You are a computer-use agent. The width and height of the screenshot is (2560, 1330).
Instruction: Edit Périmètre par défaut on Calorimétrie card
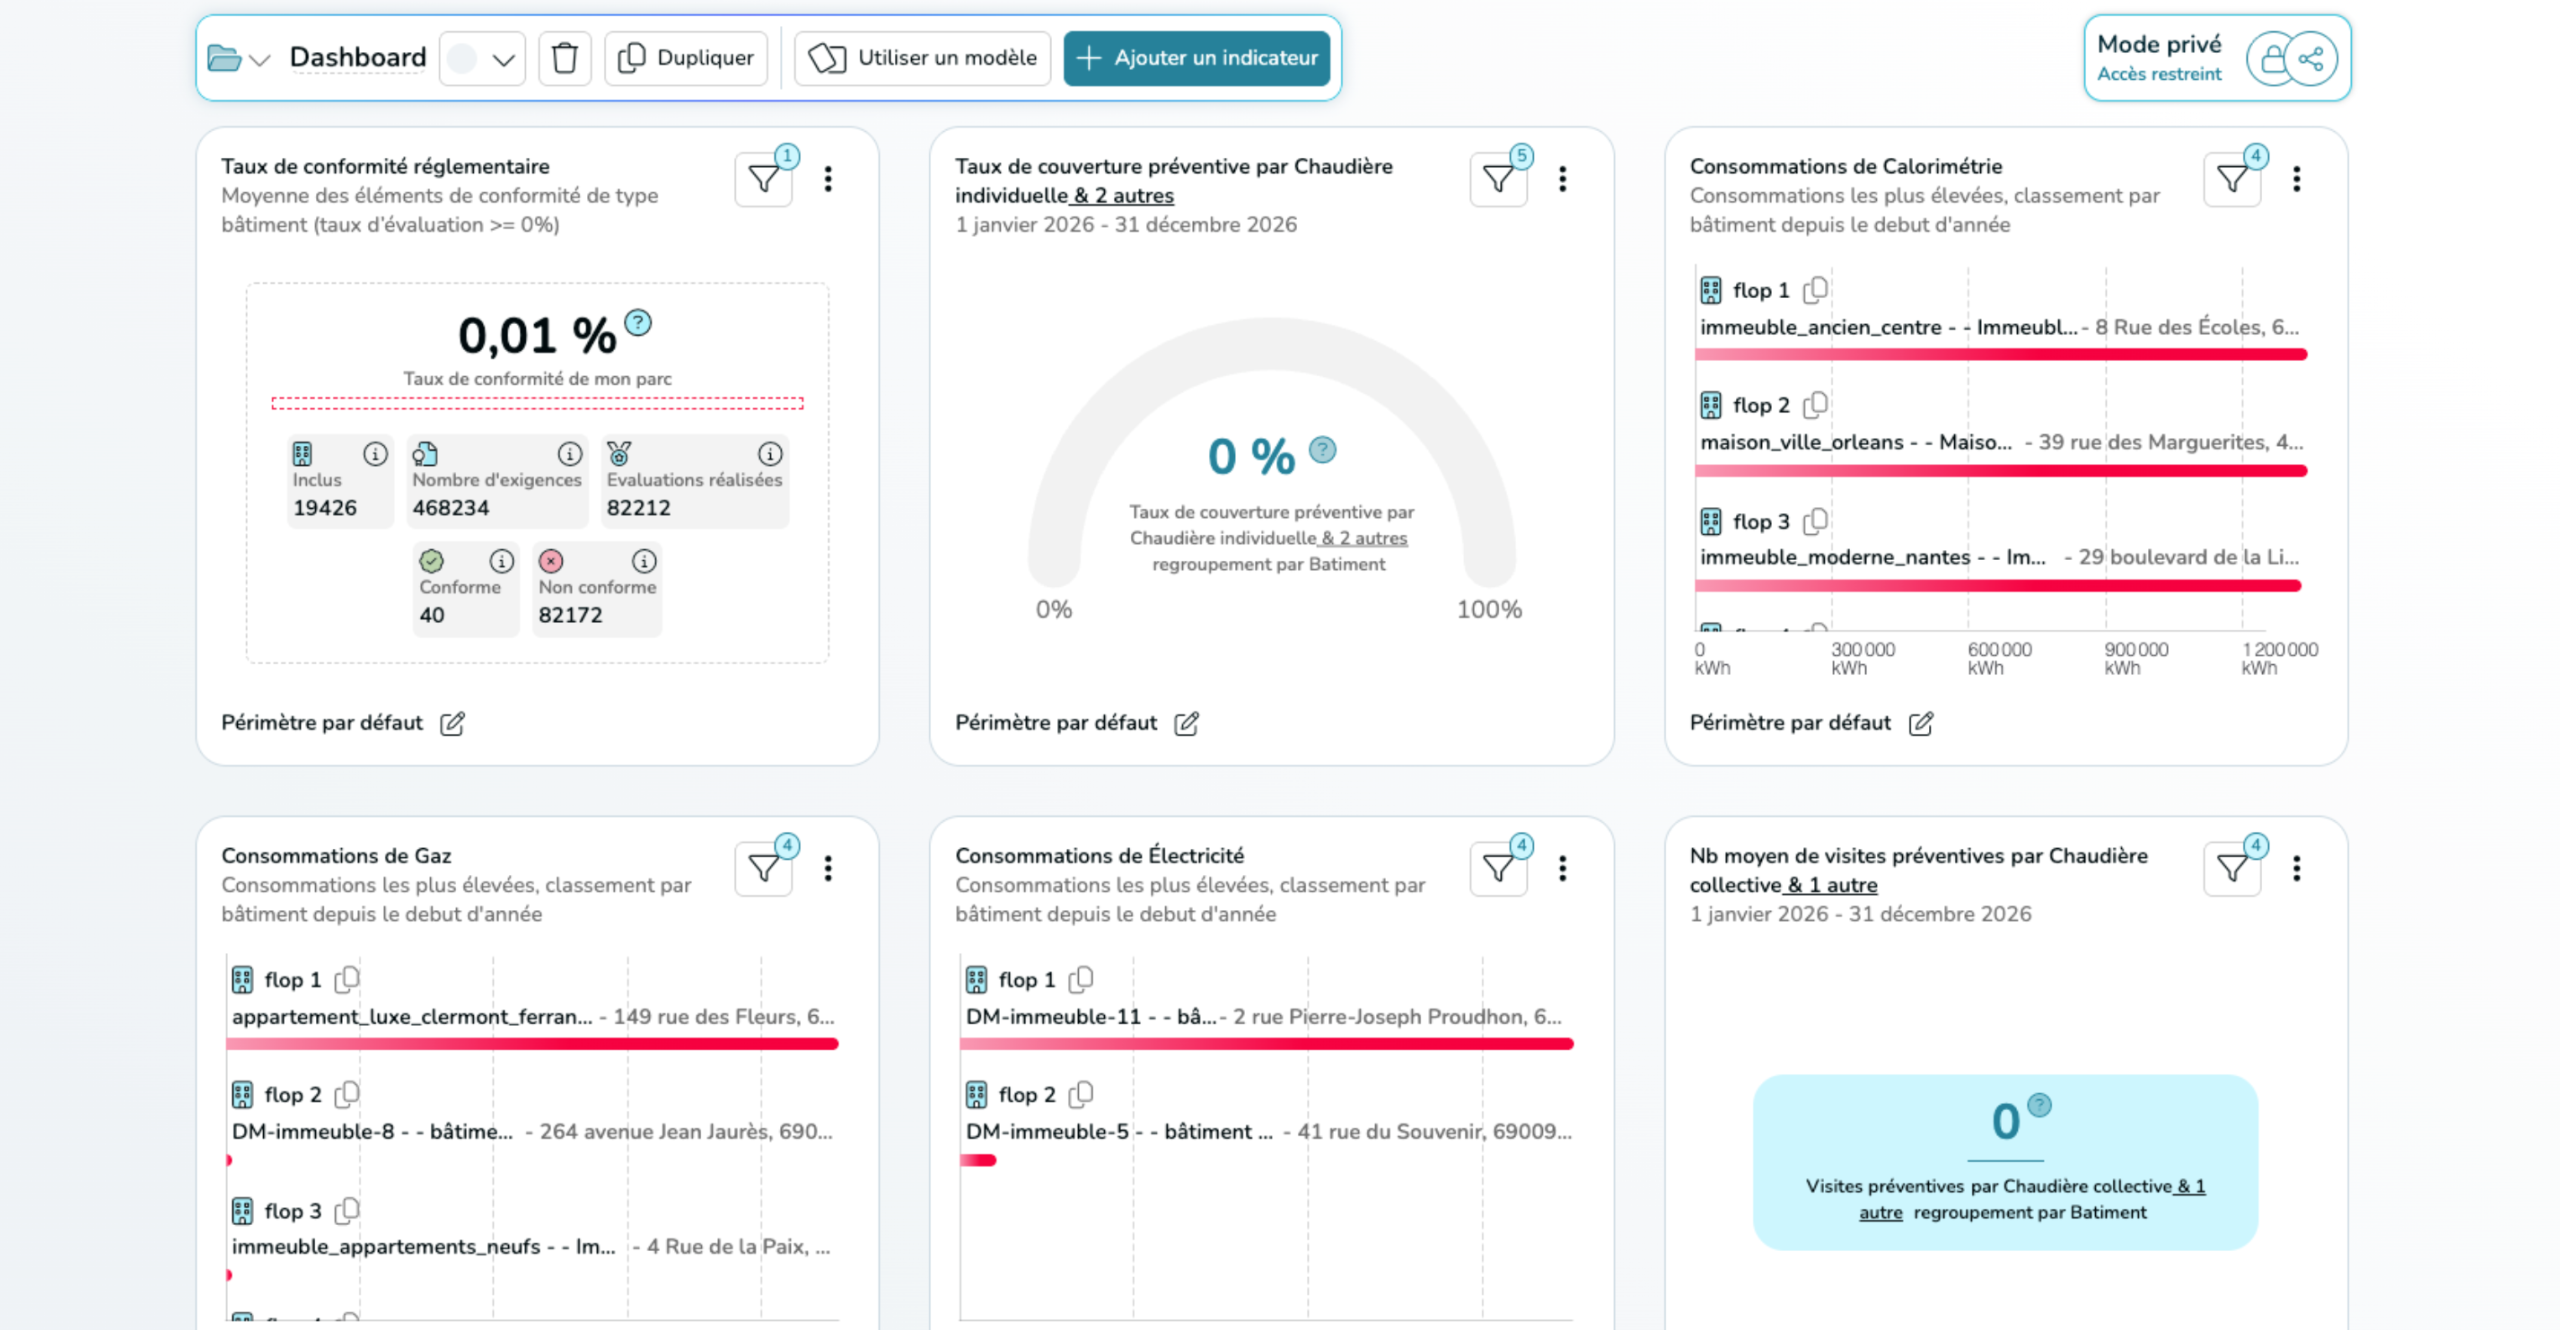[x=1921, y=723]
